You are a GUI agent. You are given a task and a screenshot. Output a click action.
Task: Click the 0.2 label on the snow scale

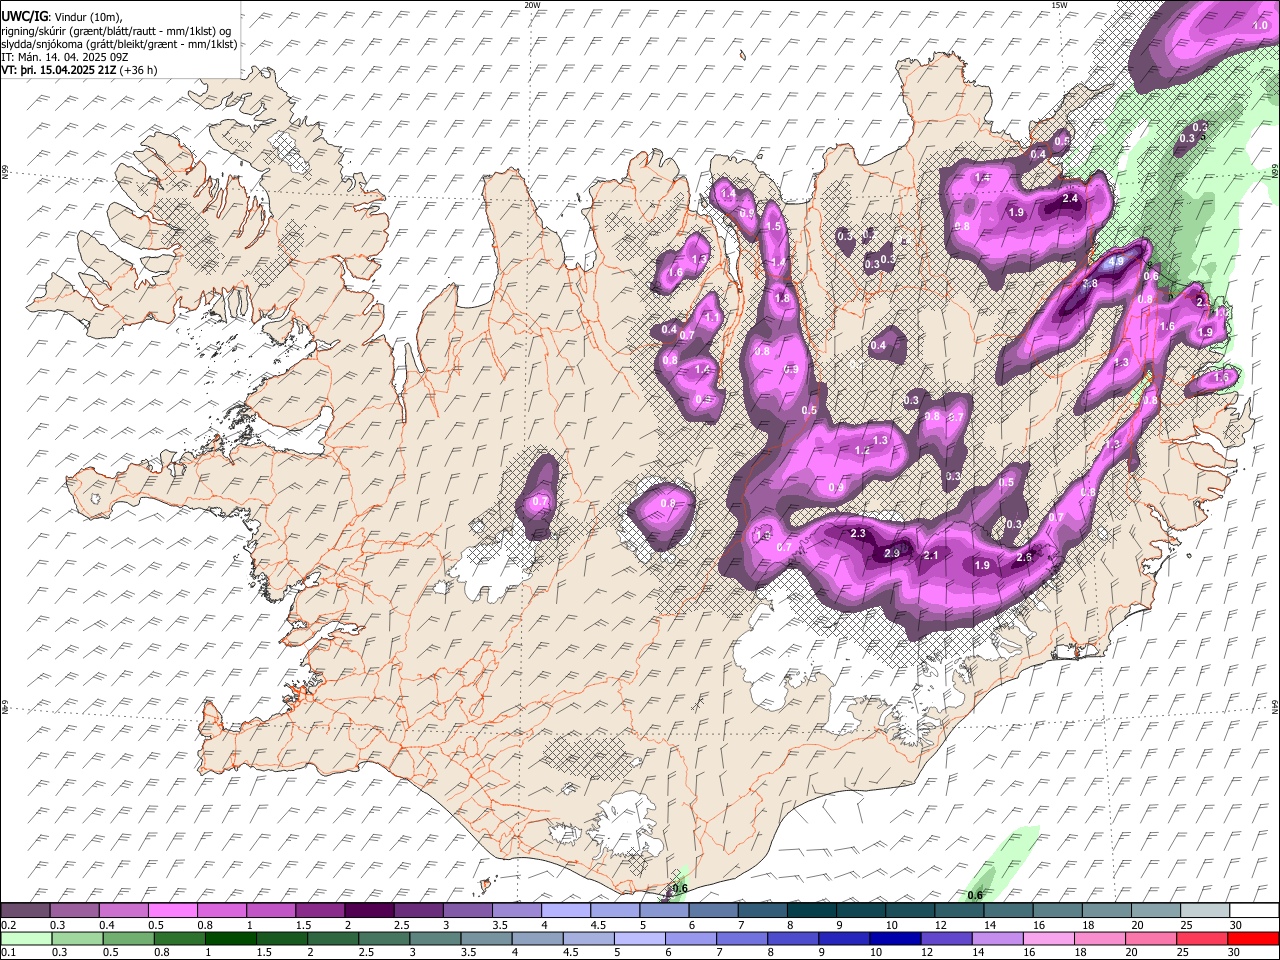click(x=9, y=925)
